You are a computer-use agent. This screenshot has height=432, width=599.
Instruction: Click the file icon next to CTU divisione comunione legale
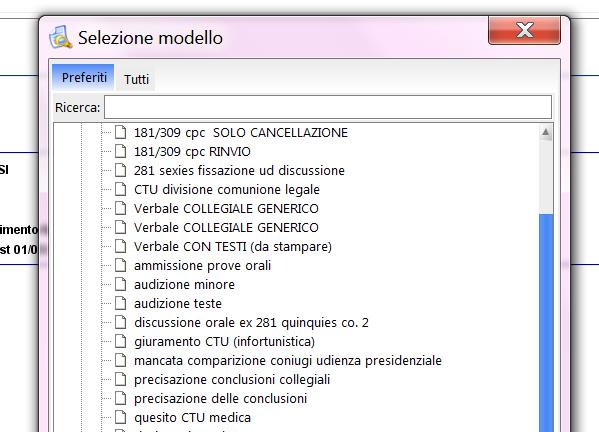pyautogui.click(x=120, y=189)
